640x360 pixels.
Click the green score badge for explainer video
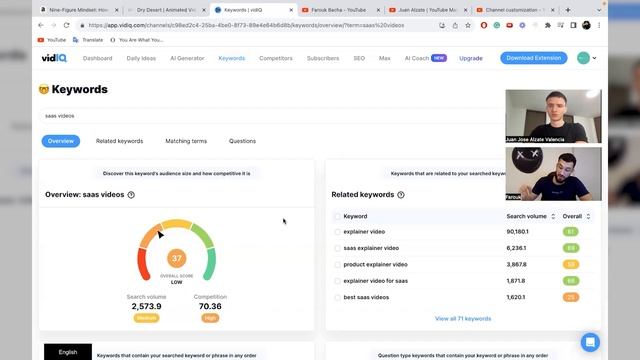pos(571,232)
